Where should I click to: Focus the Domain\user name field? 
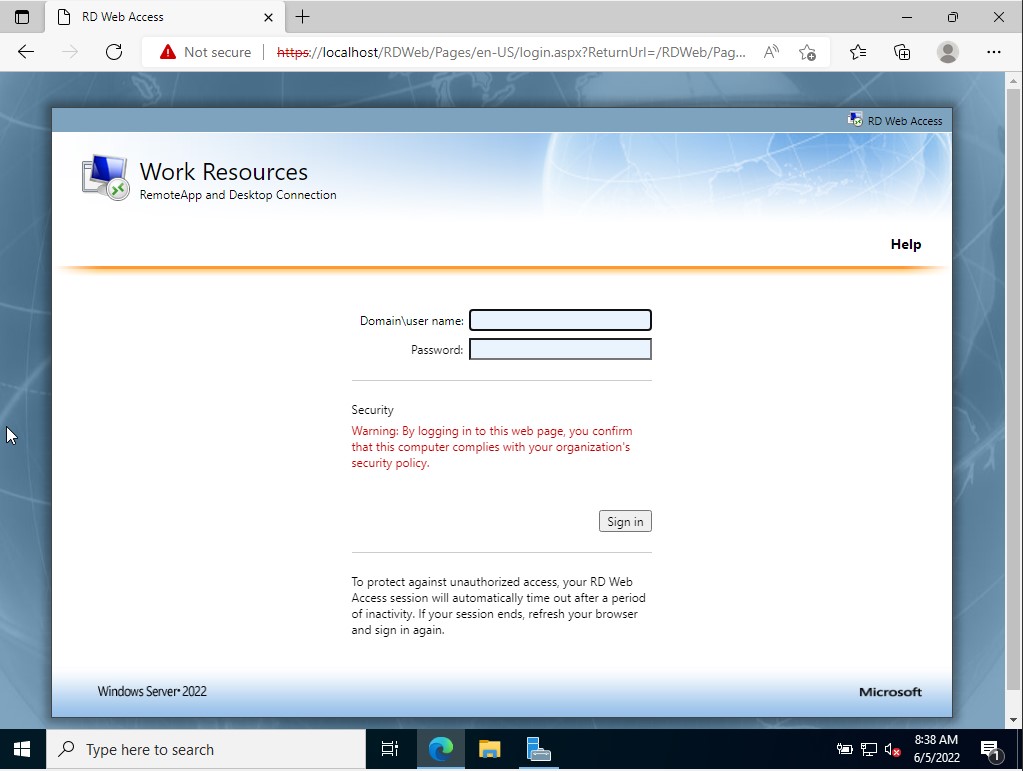point(560,320)
